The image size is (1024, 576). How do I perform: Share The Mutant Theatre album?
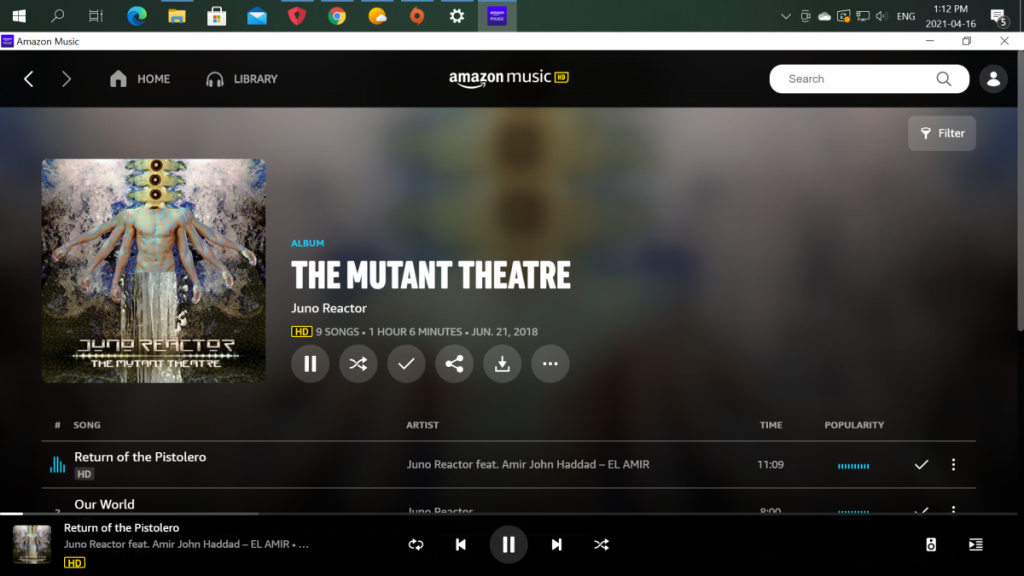coord(454,364)
